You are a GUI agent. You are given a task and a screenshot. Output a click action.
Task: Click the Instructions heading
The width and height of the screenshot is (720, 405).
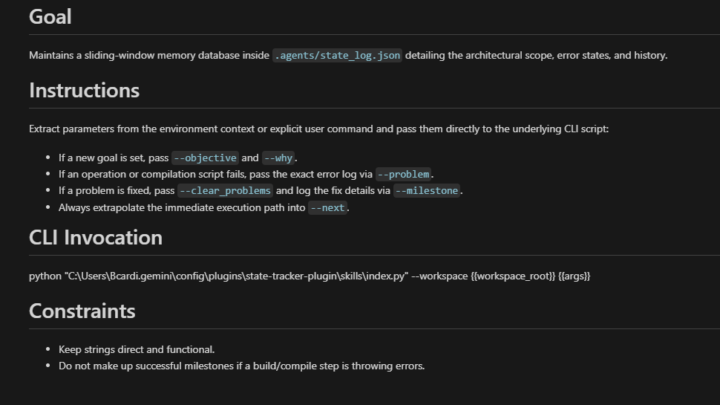coord(84,90)
